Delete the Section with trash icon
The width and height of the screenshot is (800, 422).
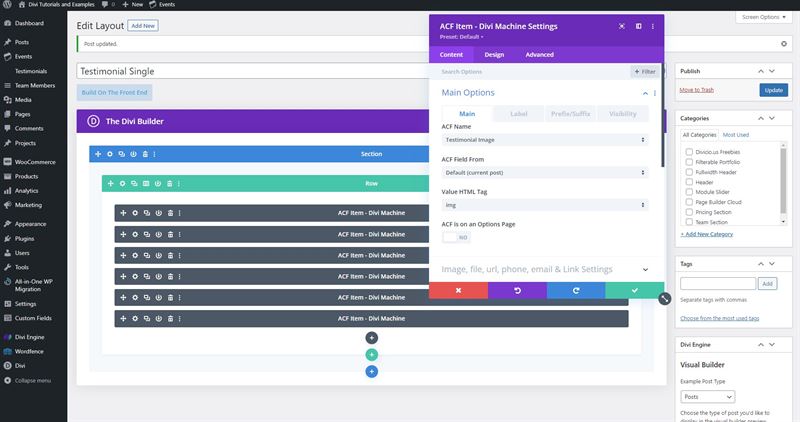(x=145, y=154)
